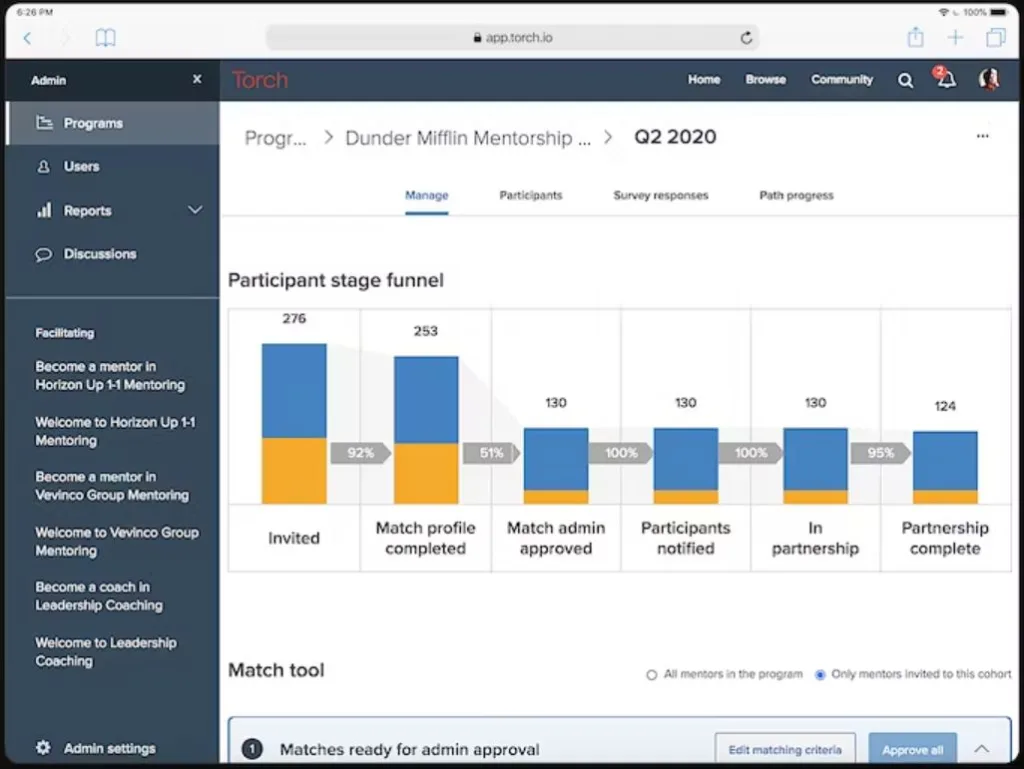The image size is (1024, 769).
Task: Click the Dunder Mifflin Mentorship breadcrumb link
Action: pyautogui.click(x=468, y=137)
